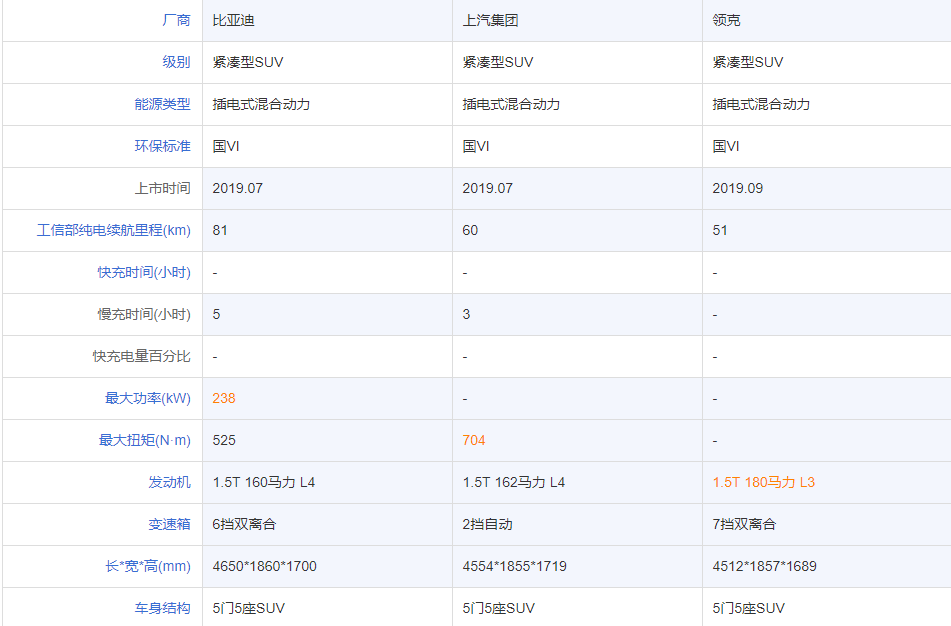
Task: Open the 级别 parameter link
Action: point(176,62)
